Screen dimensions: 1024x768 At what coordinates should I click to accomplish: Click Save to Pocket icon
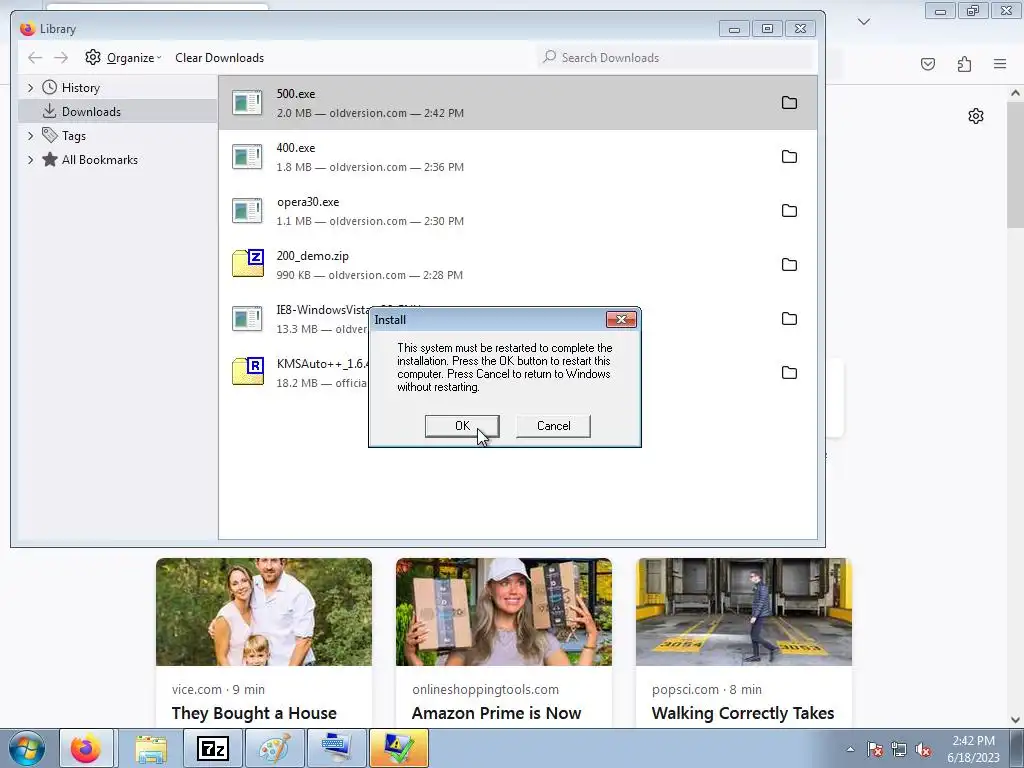[928, 63]
